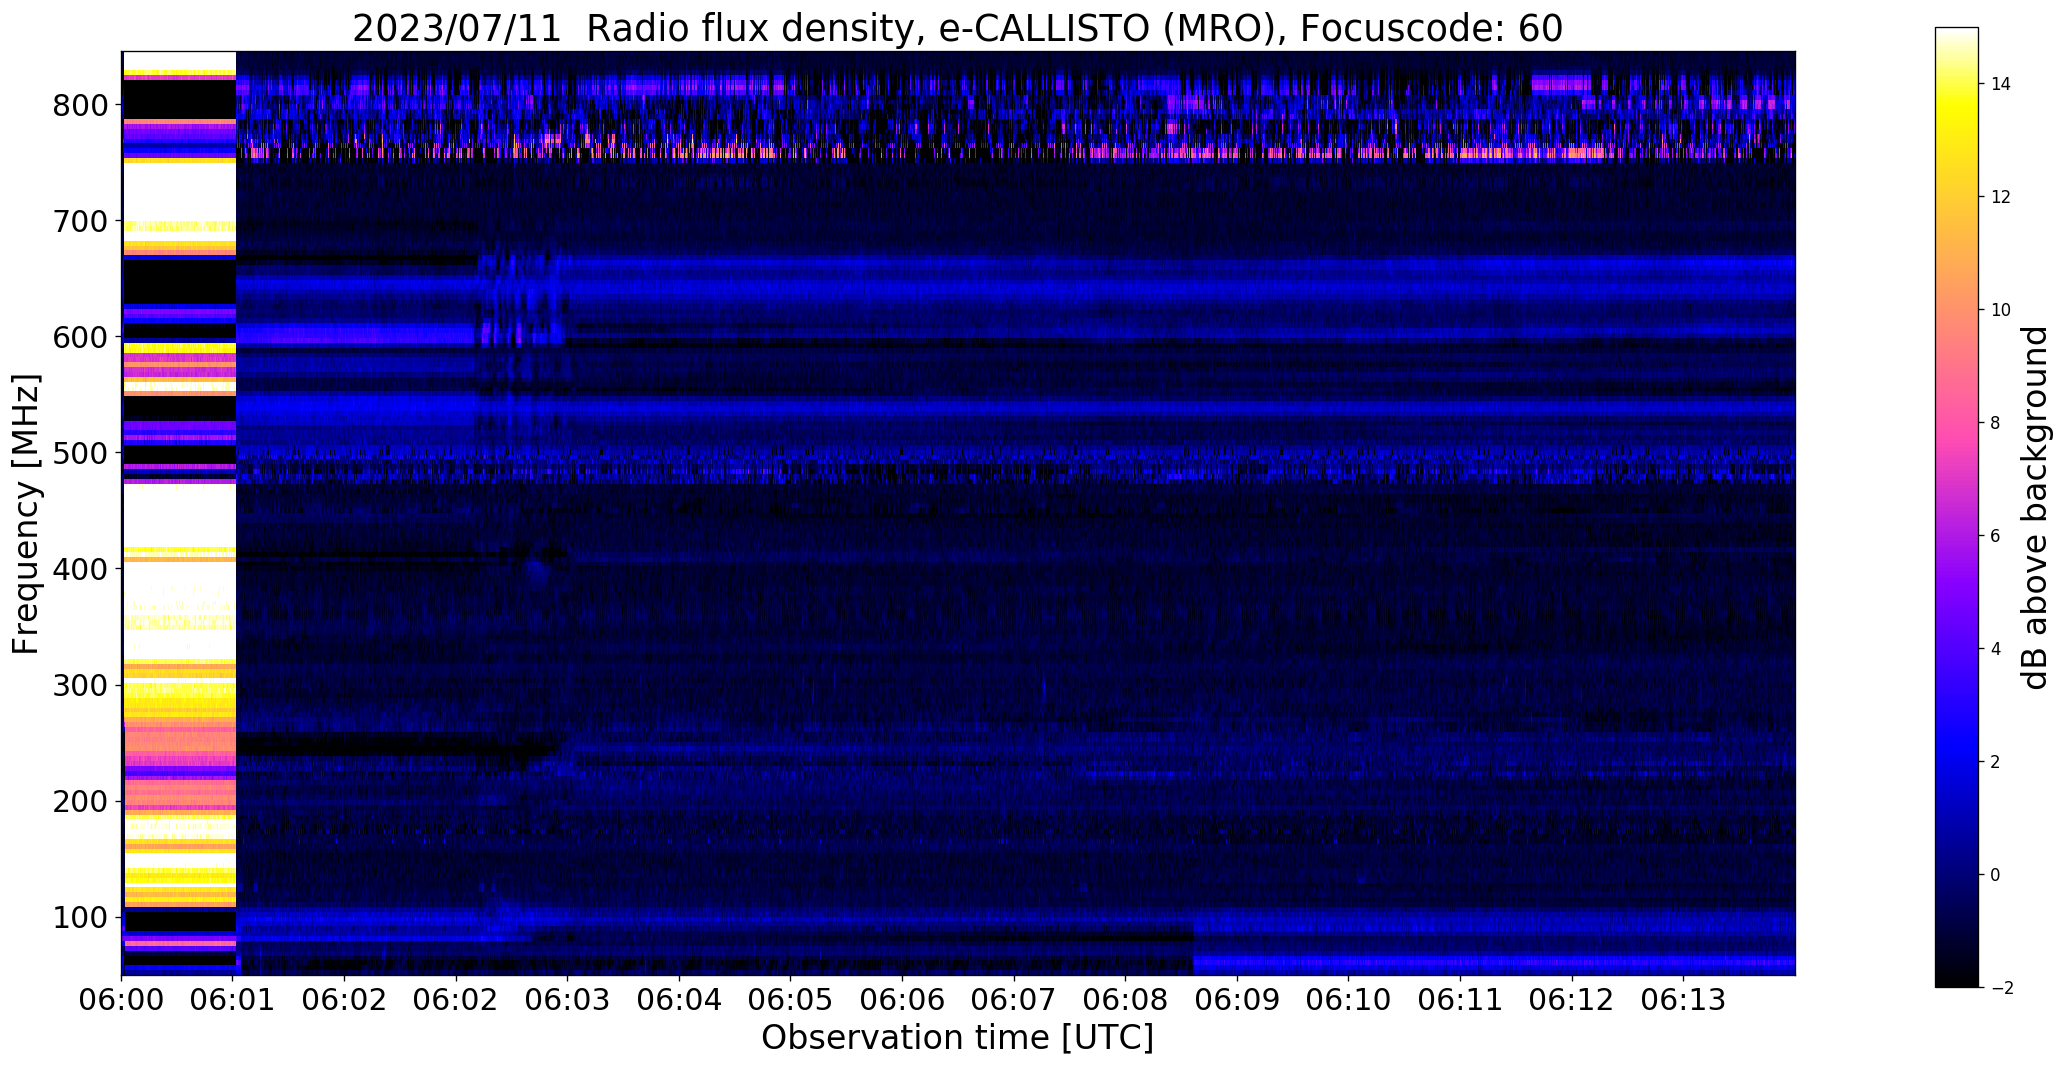Pick the 14 value on the colorbar scale

pyautogui.click(x=2000, y=84)
